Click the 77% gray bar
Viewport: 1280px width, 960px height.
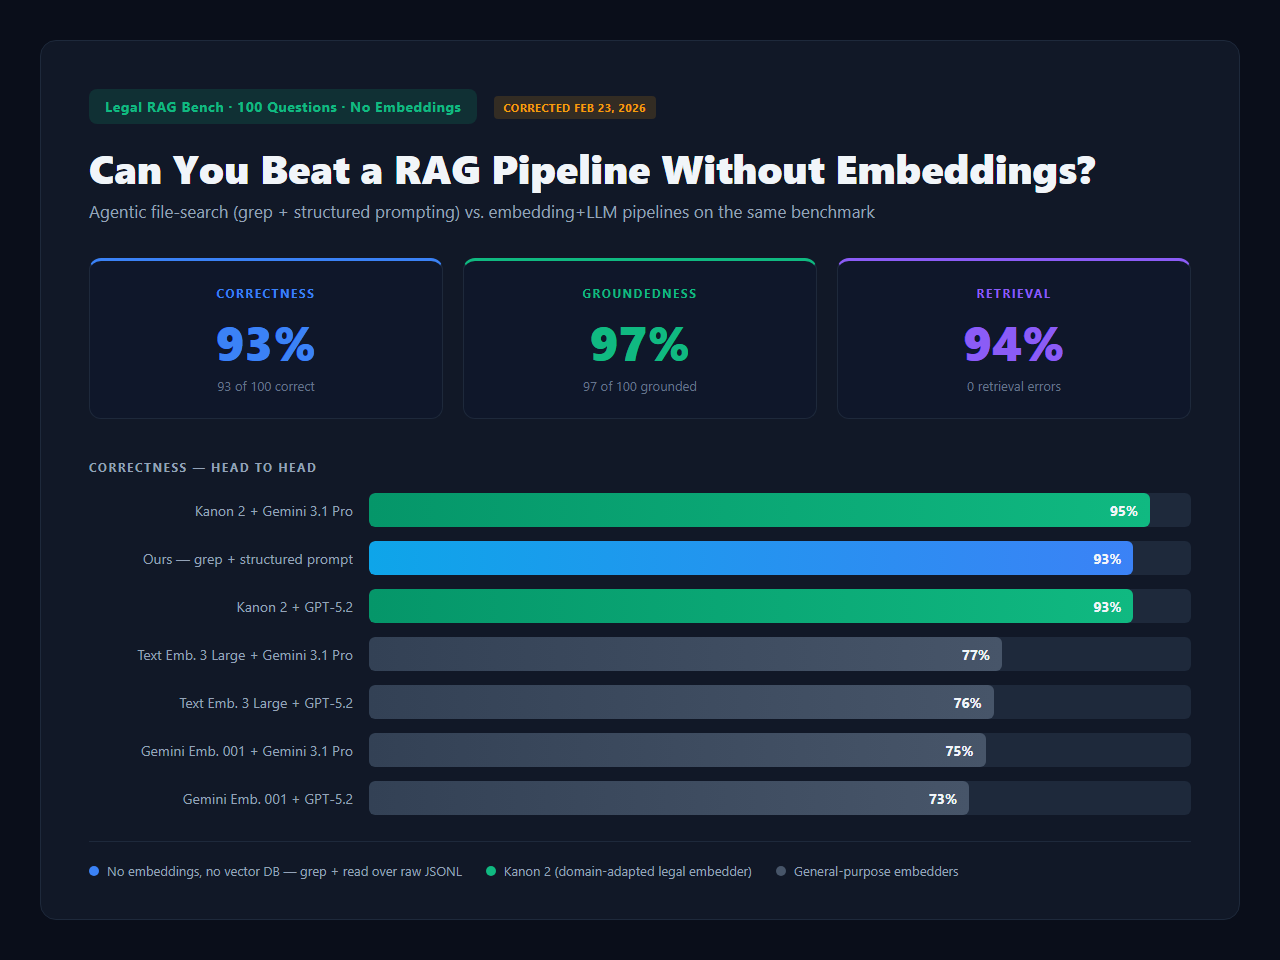[x=685, y=654]
